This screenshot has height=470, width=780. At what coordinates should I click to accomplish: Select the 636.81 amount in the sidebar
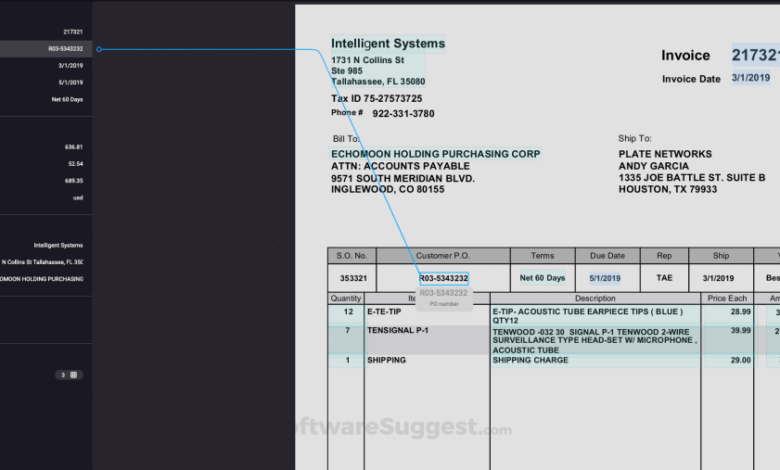(x=74, y=147)
